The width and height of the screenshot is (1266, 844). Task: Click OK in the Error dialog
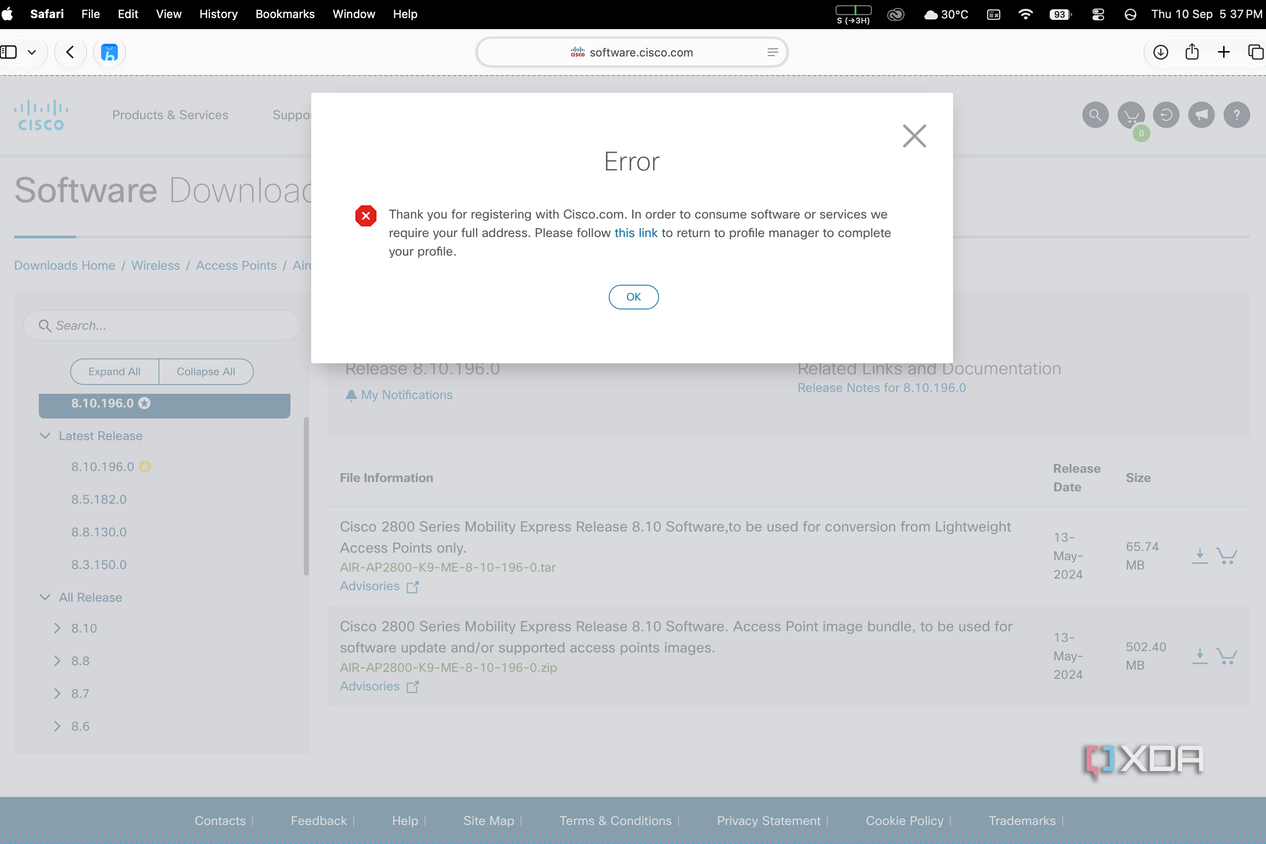click(633, 297)
